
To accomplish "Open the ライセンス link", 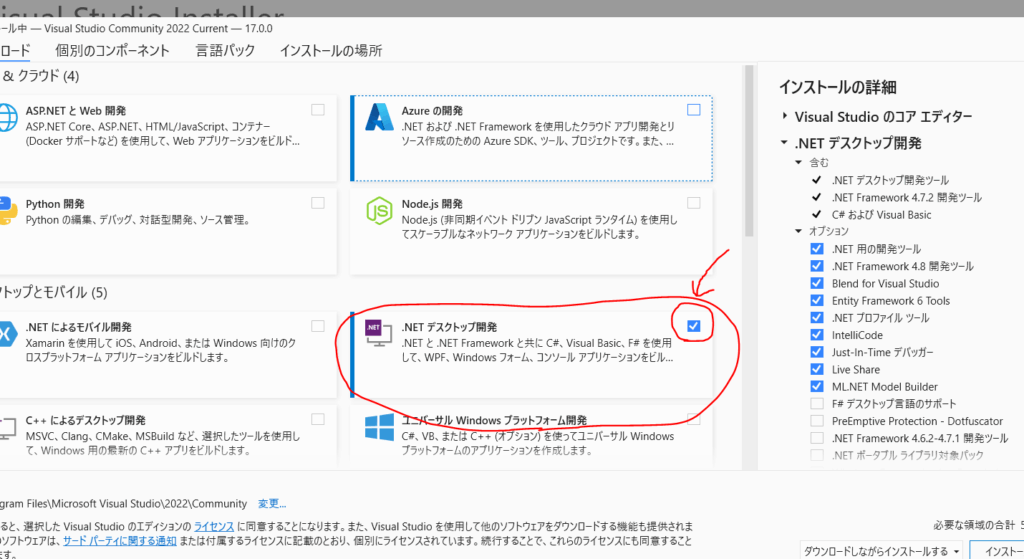I will (x=214, y=525).
